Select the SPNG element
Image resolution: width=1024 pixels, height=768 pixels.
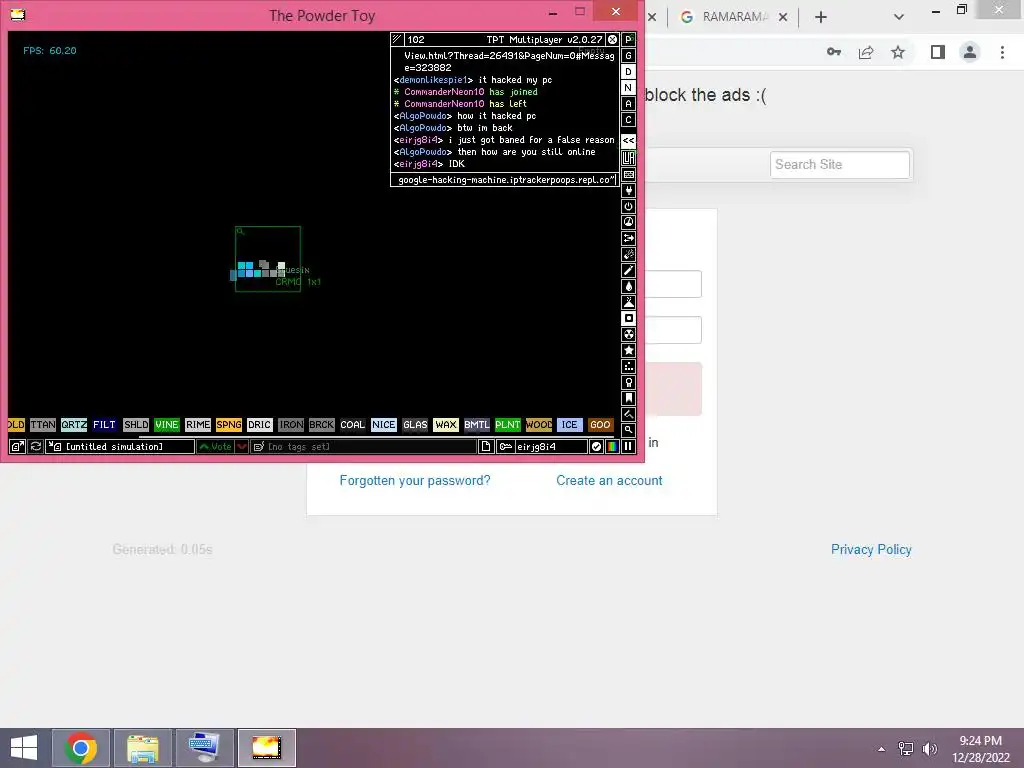229,425
